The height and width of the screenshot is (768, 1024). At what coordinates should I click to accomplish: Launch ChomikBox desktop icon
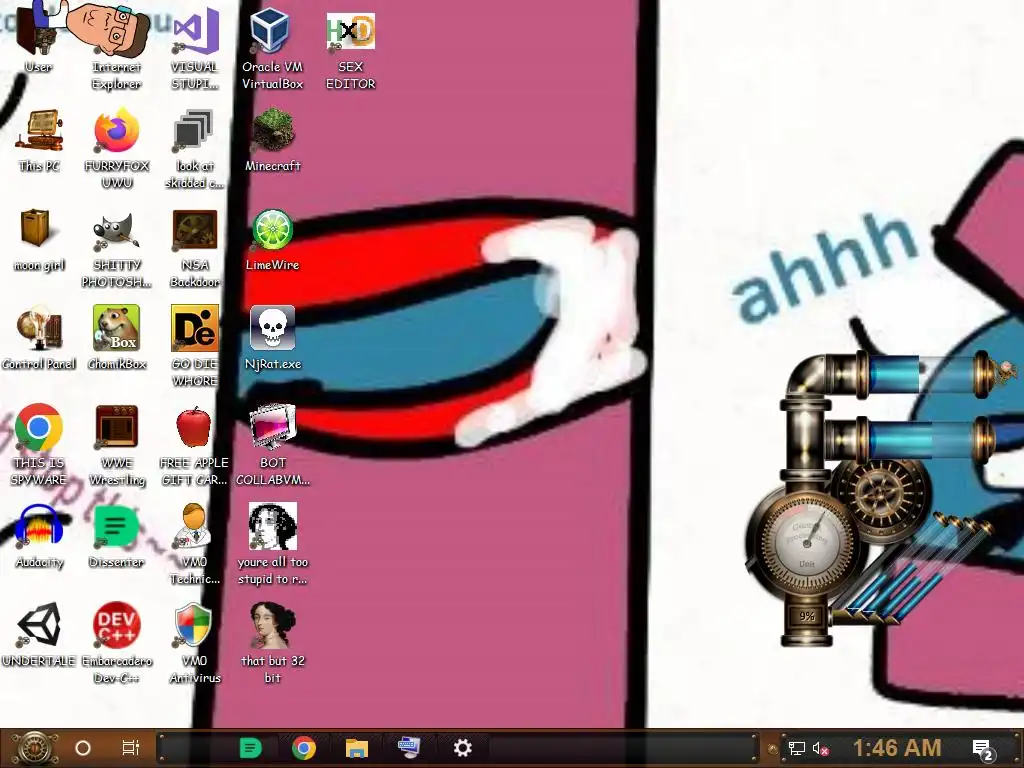coord(116,338)
